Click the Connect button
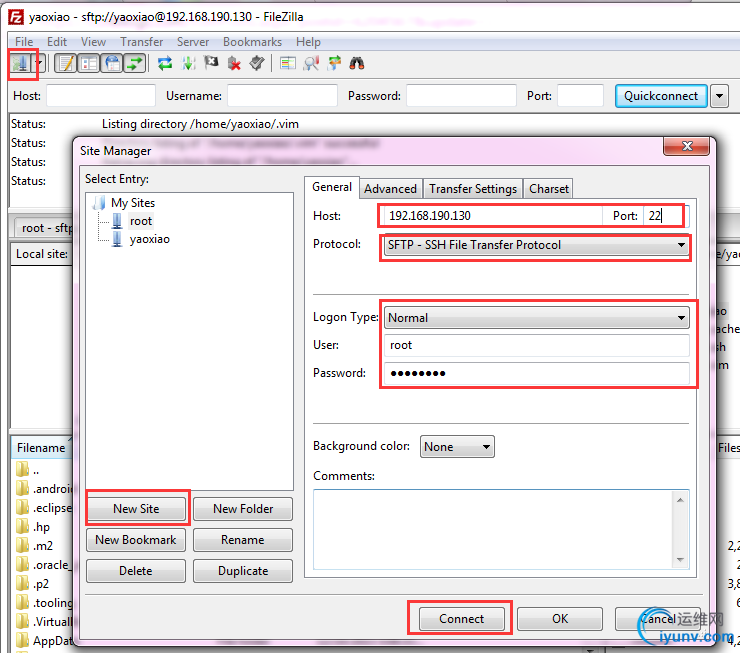The image size is (740, 653). (462, 619)
